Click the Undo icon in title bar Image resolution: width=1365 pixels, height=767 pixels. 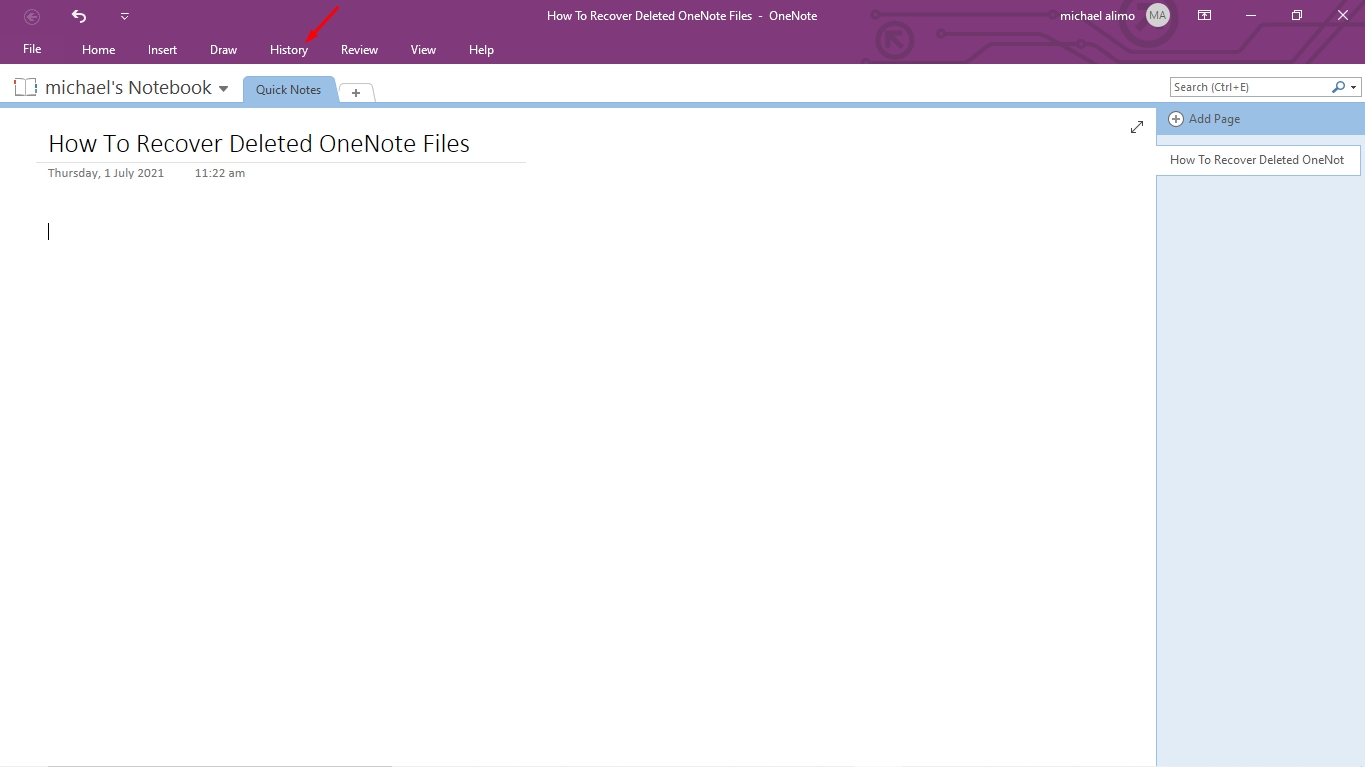(x=79, y=16)
